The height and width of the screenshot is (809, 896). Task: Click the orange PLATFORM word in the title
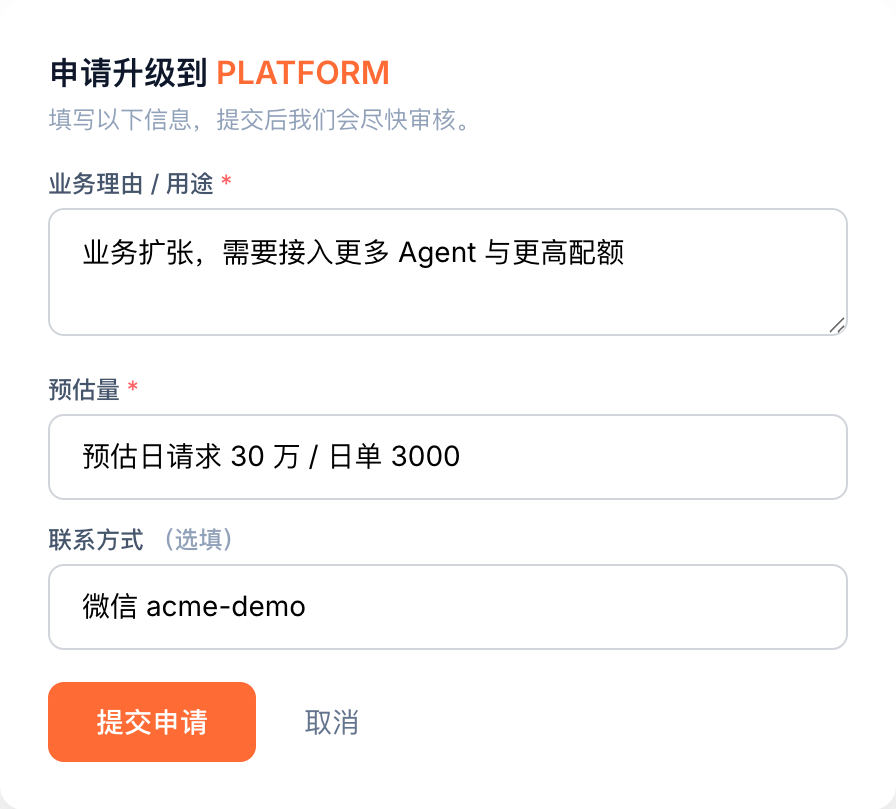pos(303,73)
